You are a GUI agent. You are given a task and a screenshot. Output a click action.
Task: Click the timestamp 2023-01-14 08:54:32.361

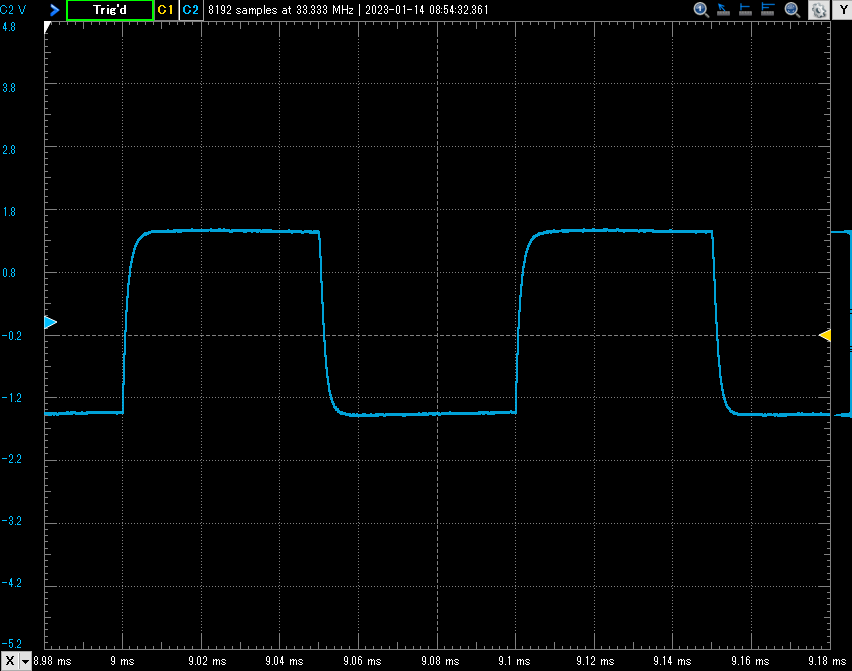[427, 10]
